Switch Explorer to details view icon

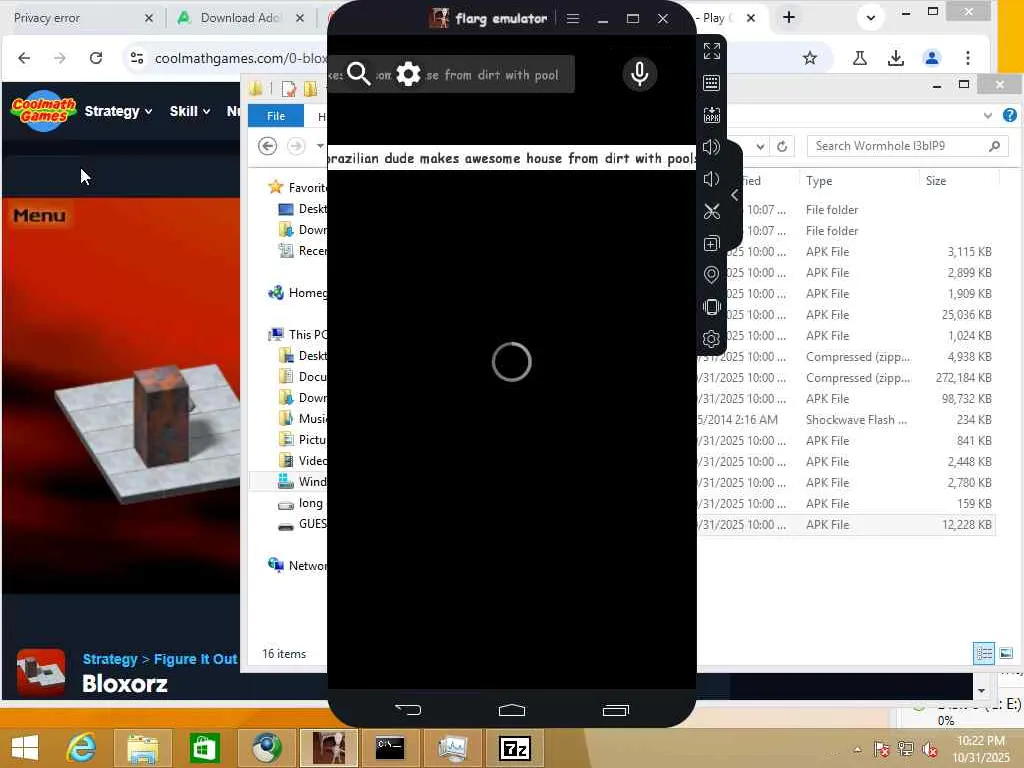(984, 653)
